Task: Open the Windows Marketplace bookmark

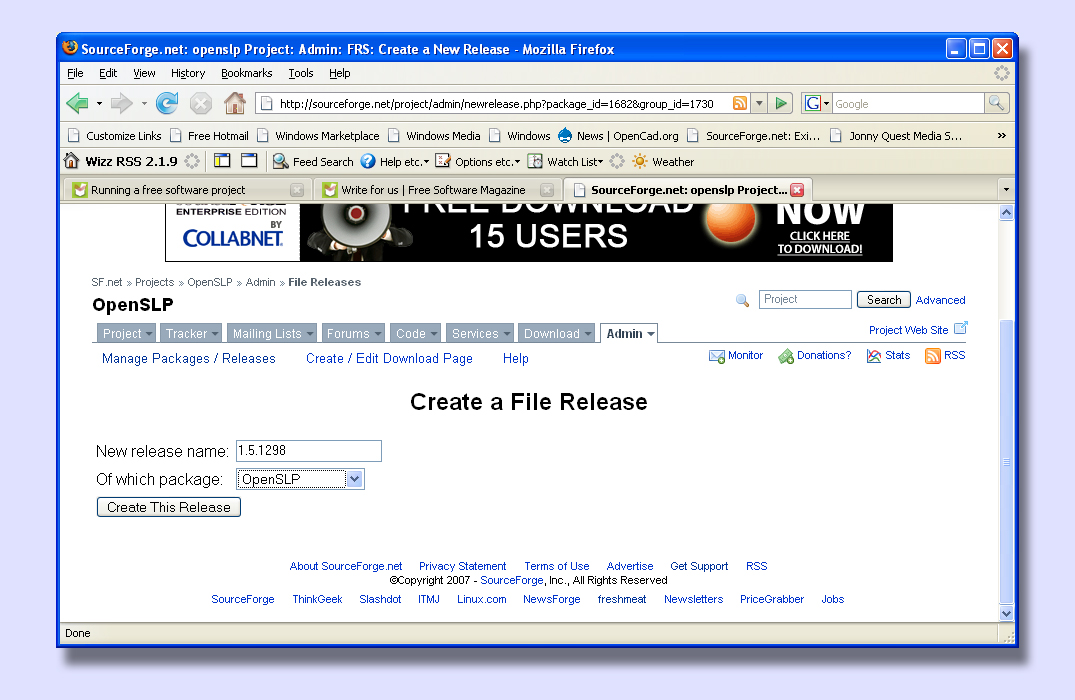Action: pos(319,136)
